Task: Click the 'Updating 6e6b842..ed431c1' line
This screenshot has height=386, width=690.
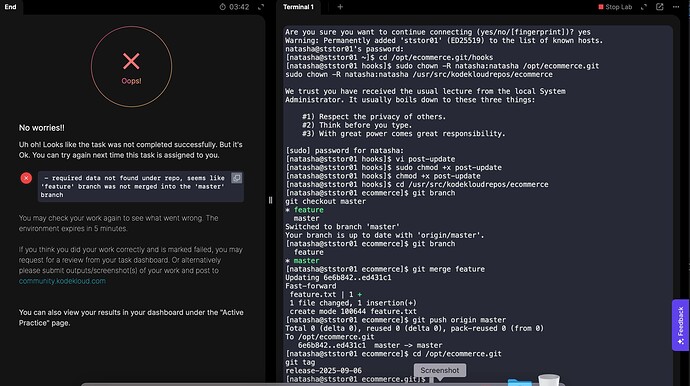Action: pyautogui.click(x=338, y=278)
